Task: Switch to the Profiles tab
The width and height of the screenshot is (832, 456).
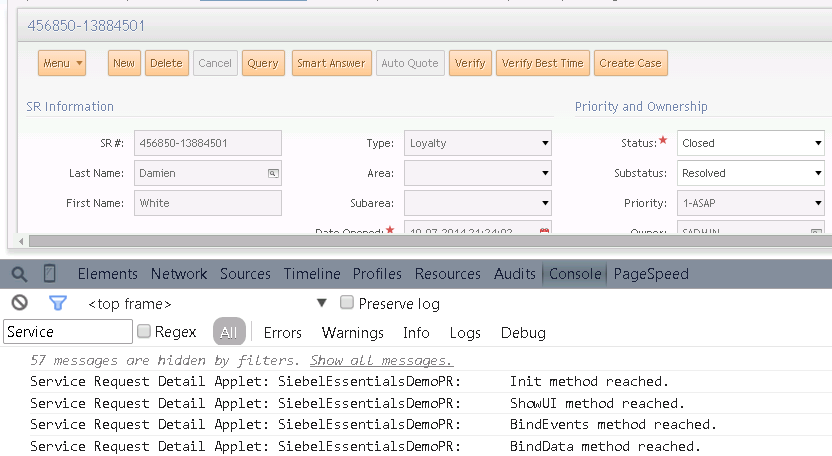Action: 377,274
